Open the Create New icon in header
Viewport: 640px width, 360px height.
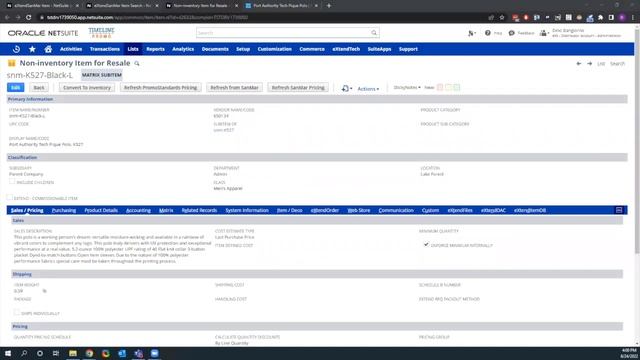[x=471, y=33]
